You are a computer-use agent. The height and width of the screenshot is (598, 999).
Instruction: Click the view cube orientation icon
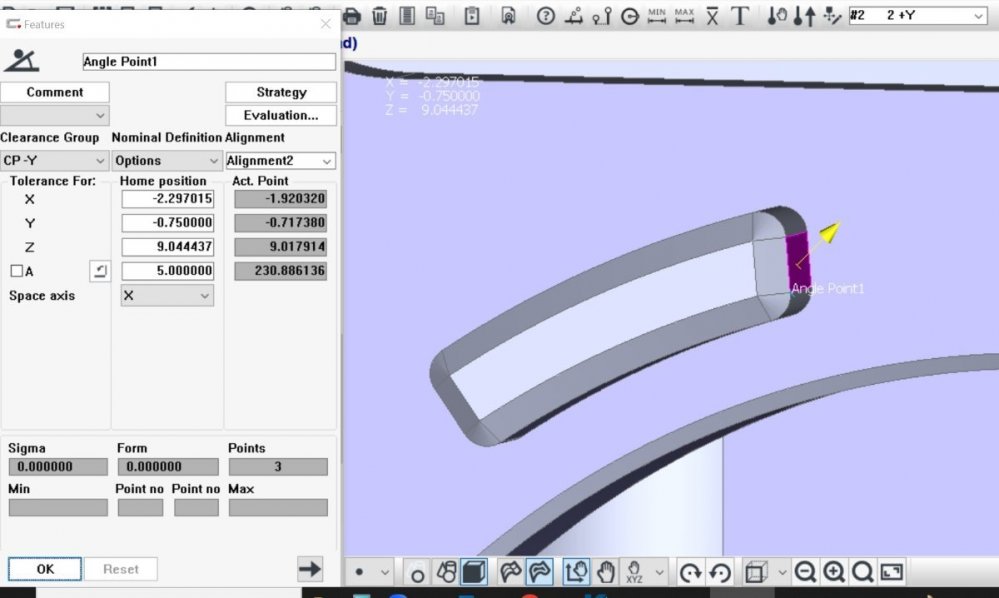point(757,571)
